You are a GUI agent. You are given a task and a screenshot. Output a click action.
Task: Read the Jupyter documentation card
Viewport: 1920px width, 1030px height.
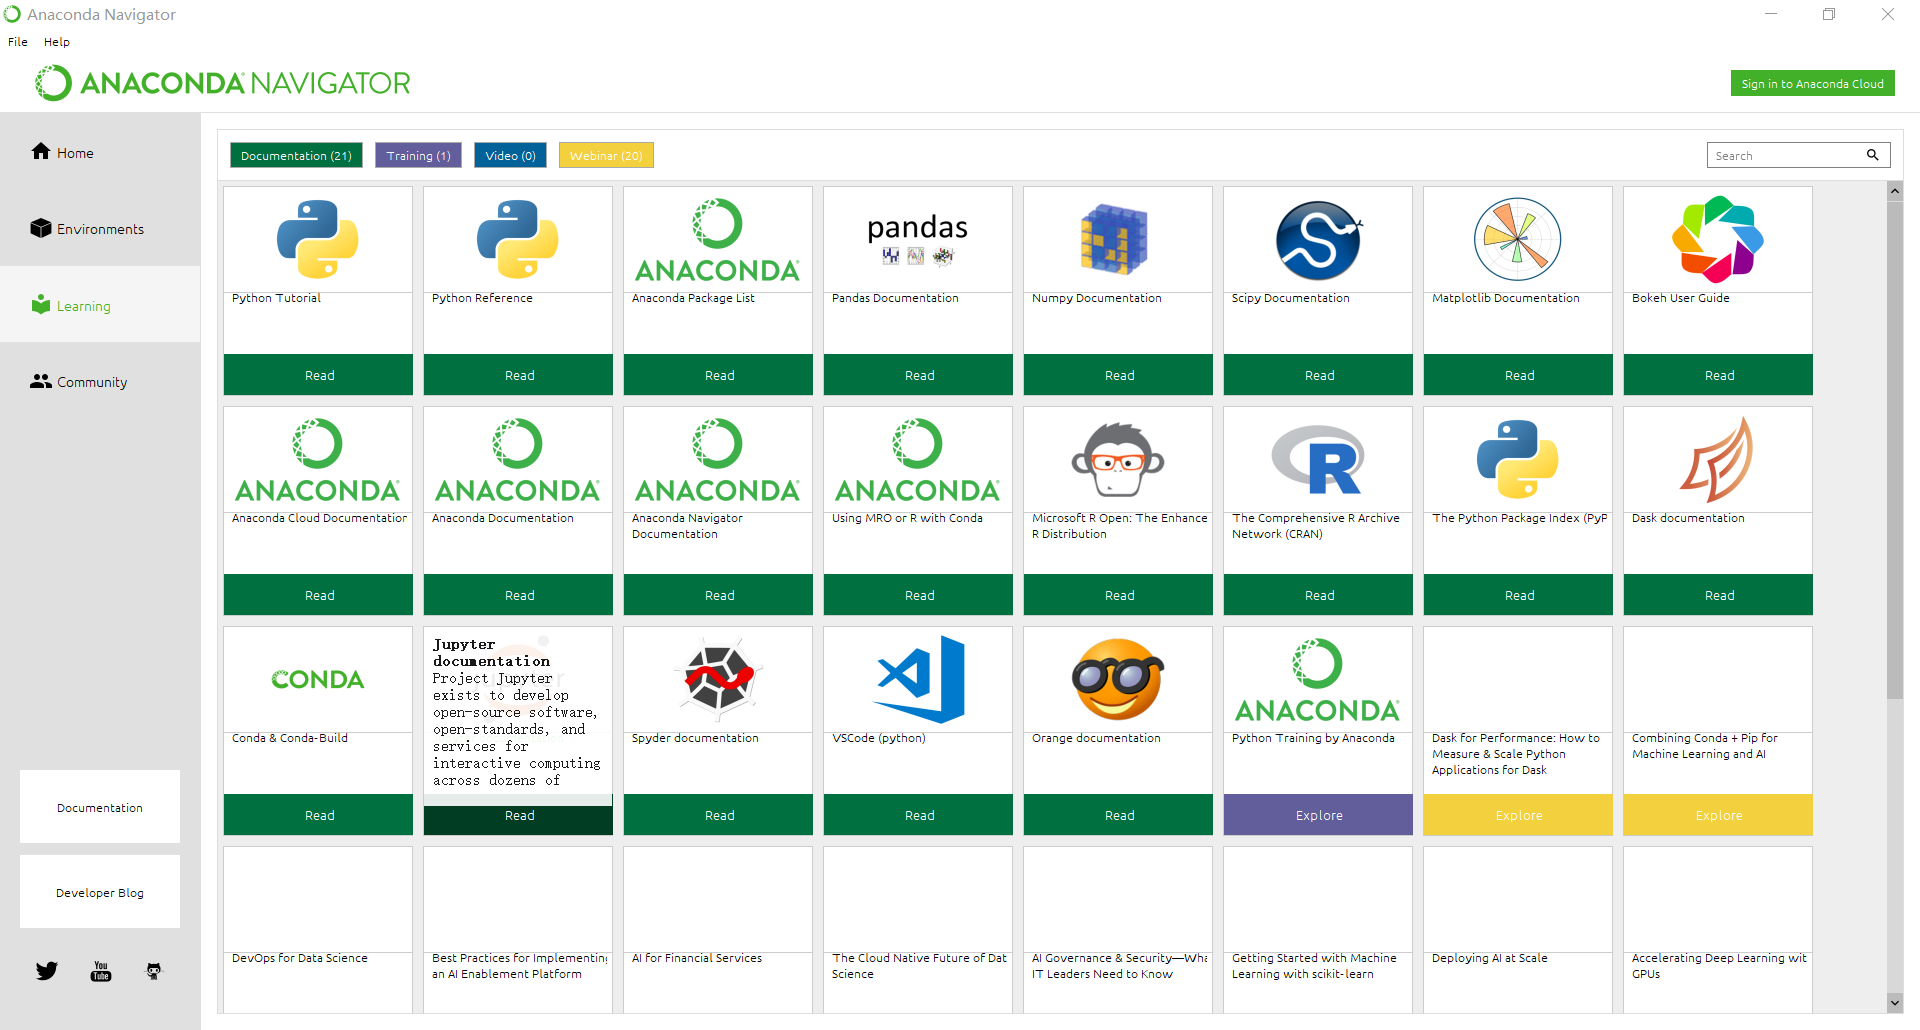click(518, 815)
